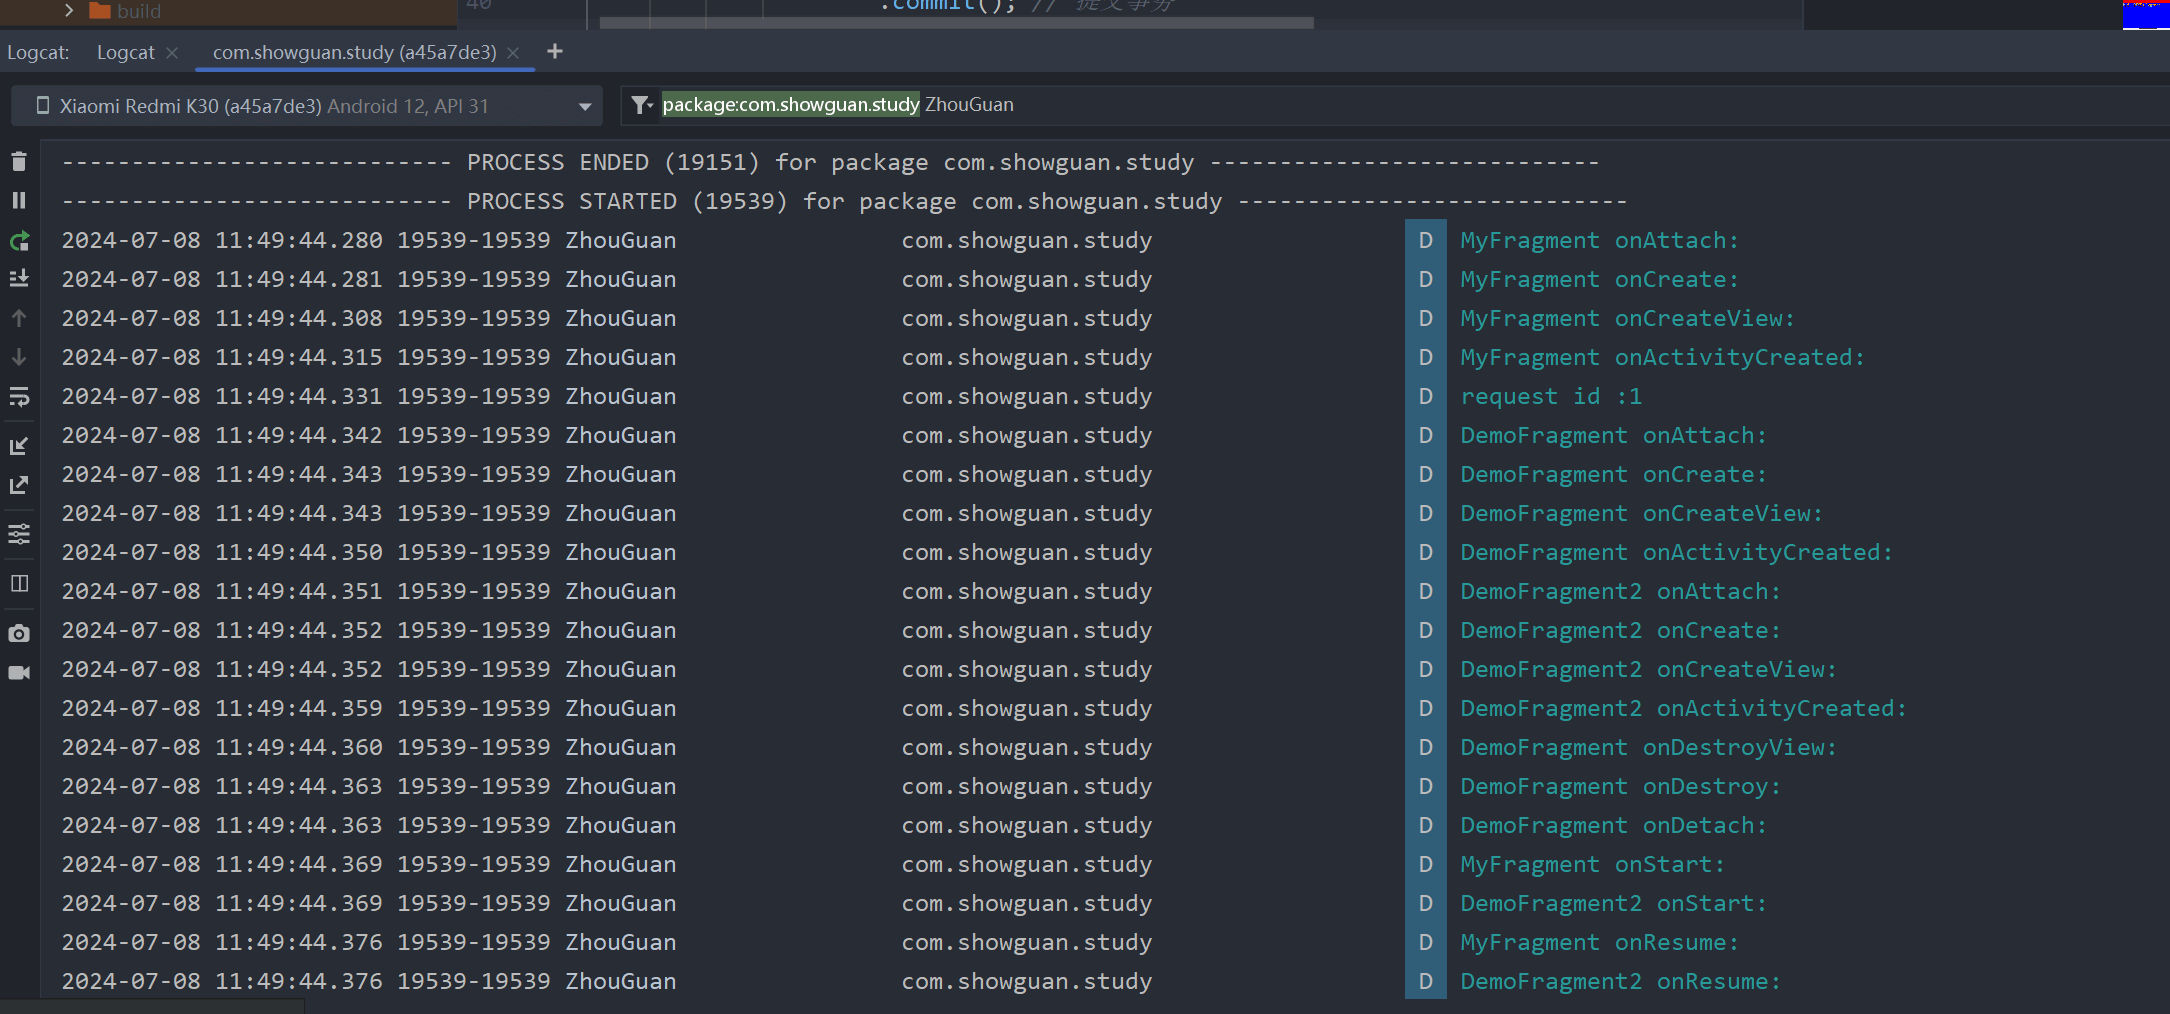
Task: Click the "MyFragment onCreate:" message
Action: [1600, 279]
